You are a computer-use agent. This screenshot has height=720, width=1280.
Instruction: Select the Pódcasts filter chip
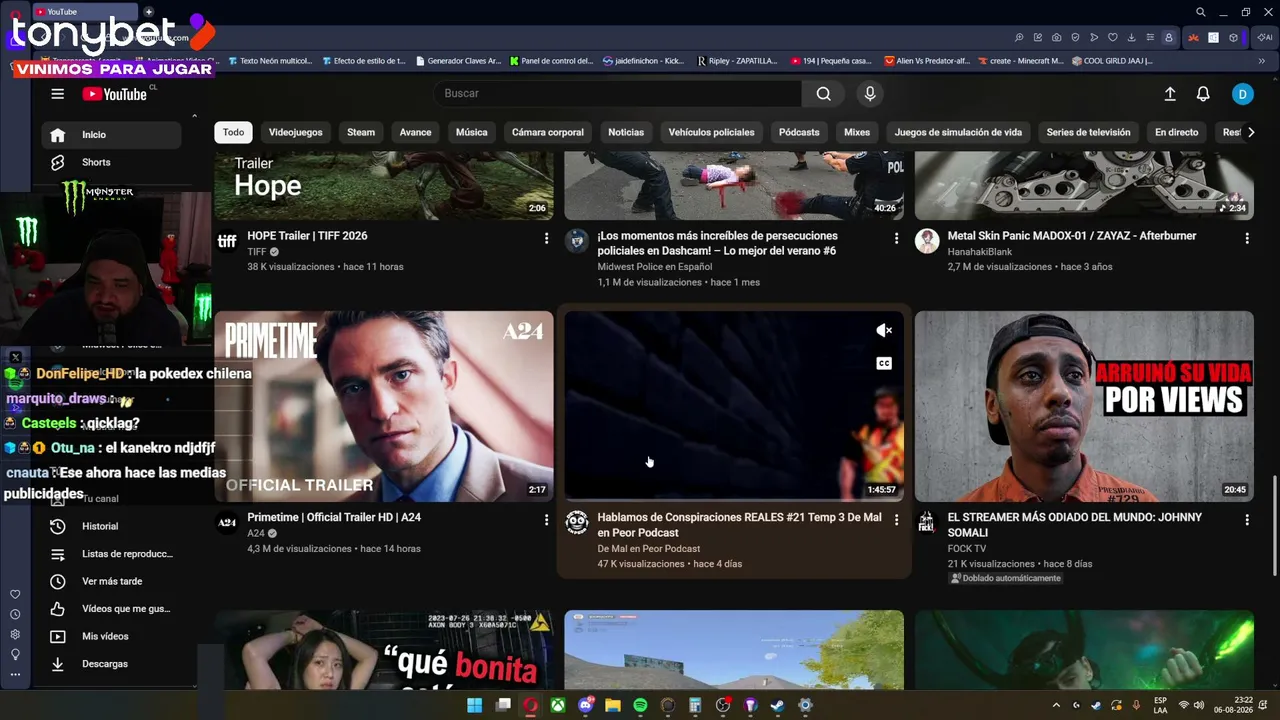pyautogui.click(x=799, y=132)
